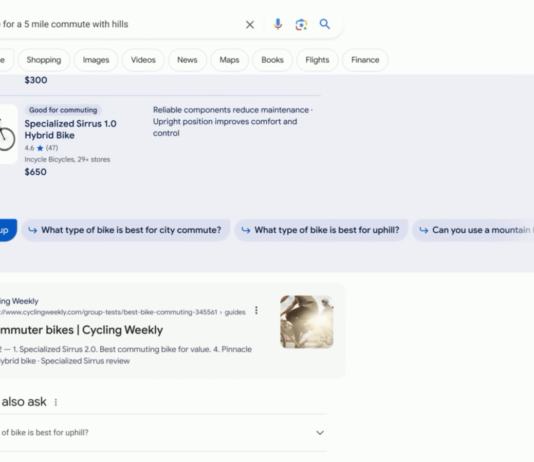The width and height of the screenshot is (534, 462).
Task: Ask What type of bike is best for uphill chip
Action: coord(321,230)
